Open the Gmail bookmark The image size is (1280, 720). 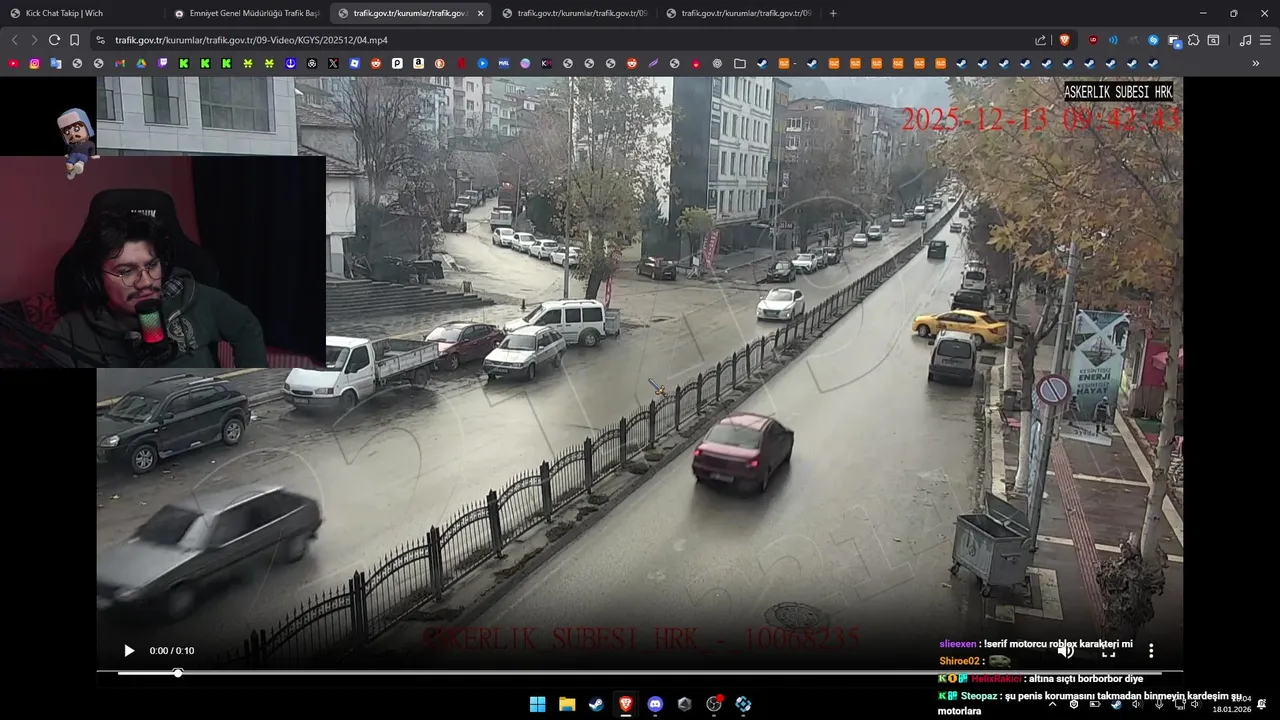click(x=120, y=63)
